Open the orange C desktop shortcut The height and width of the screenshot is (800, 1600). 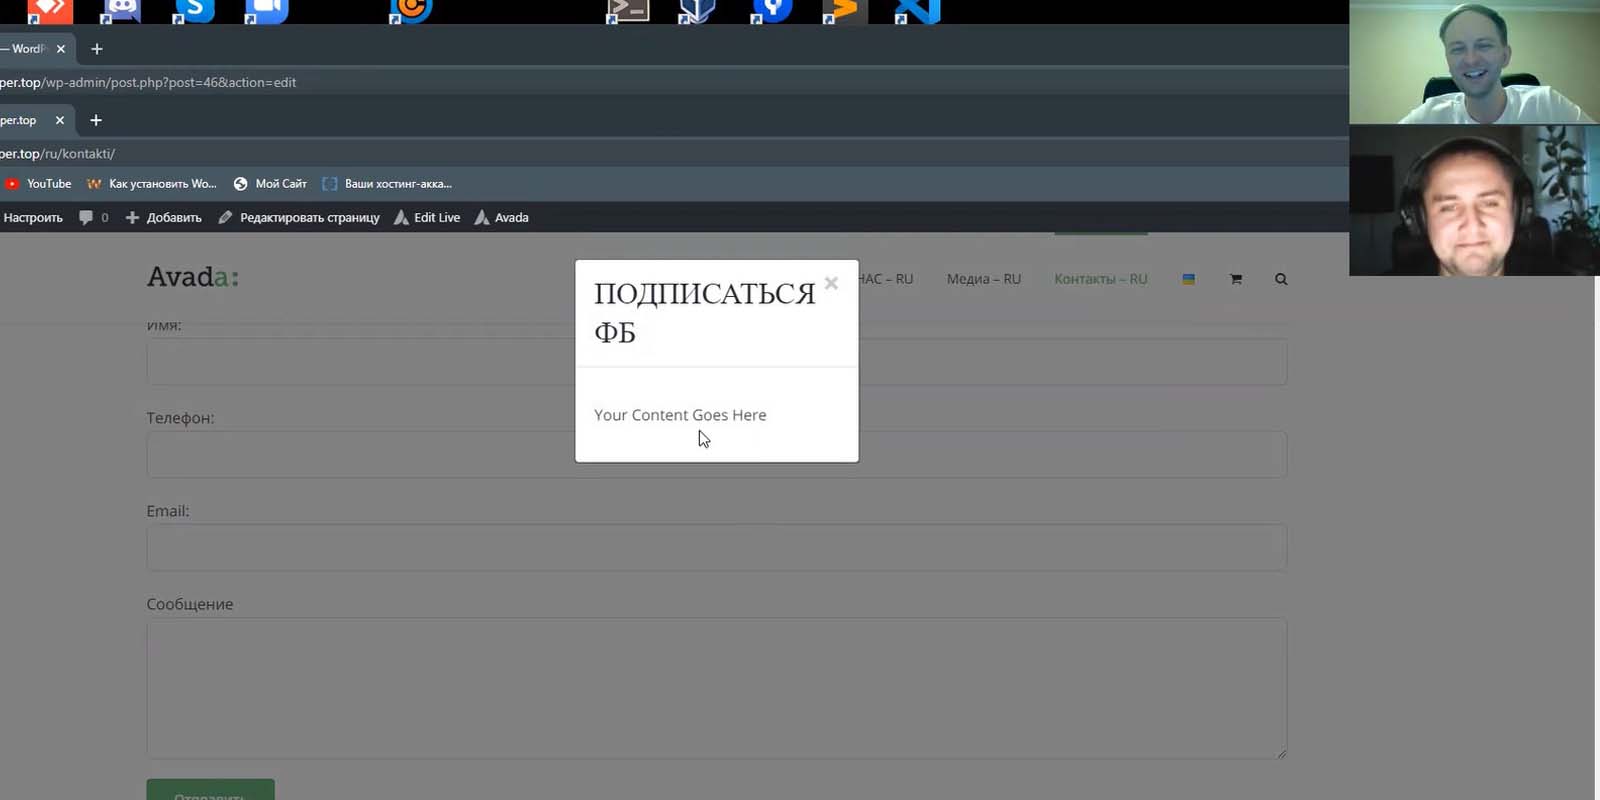(x=411, y=11)
